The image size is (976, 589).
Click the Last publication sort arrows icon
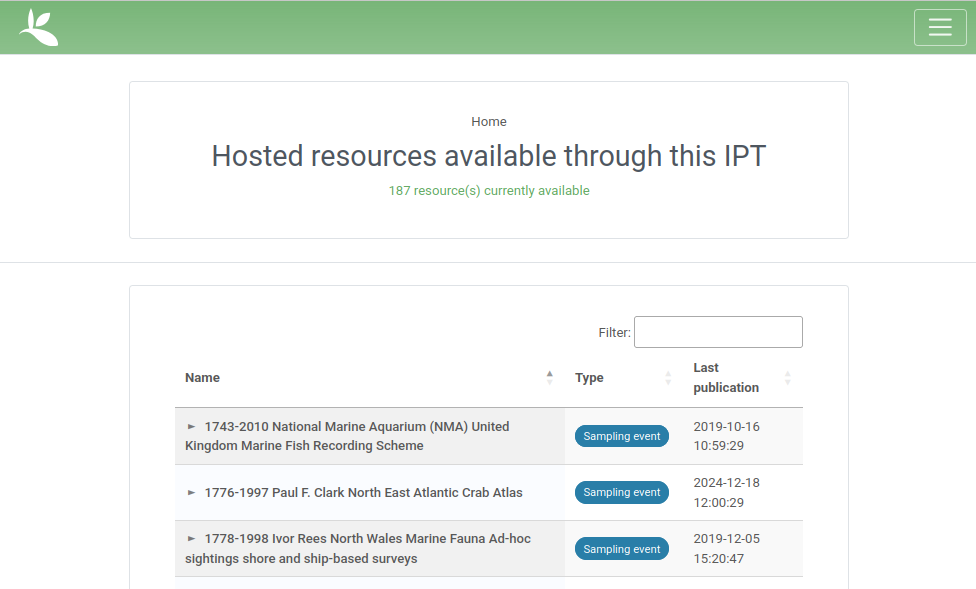[x=787, y=378]
